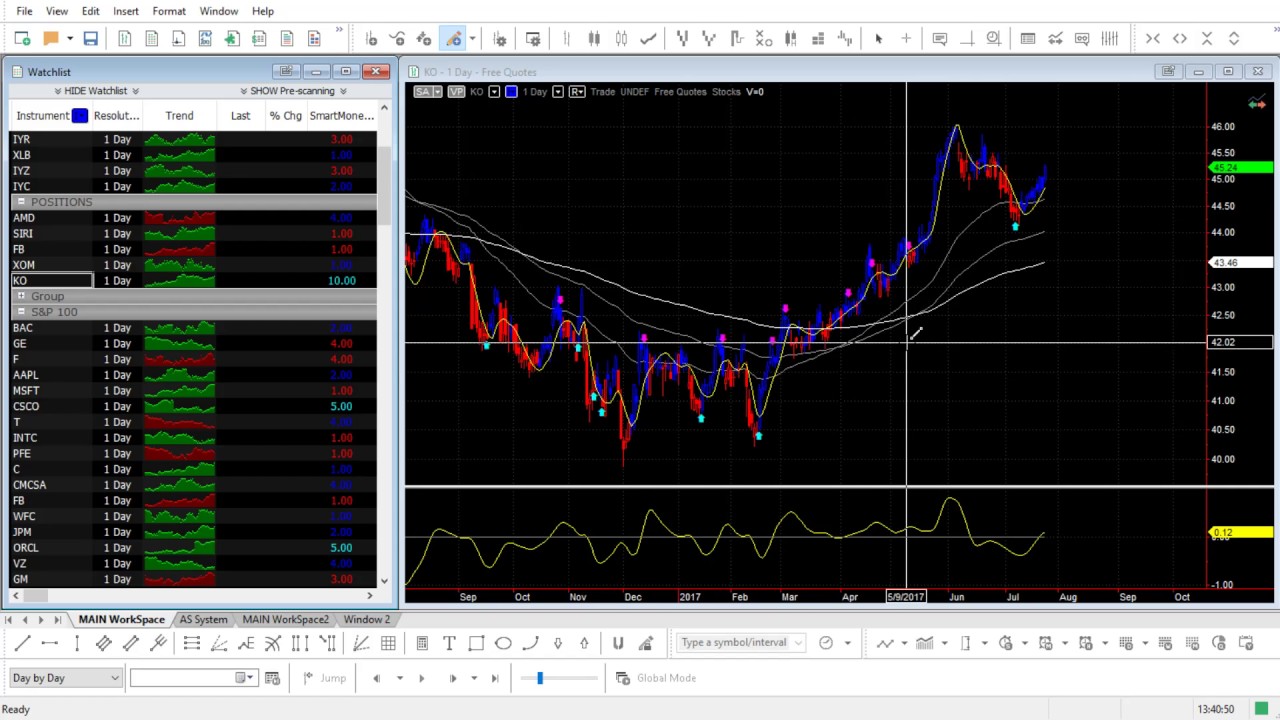1280x720 pixels.
Task: Select the arrow pointer cursor tool
Action: click(879, 38)
